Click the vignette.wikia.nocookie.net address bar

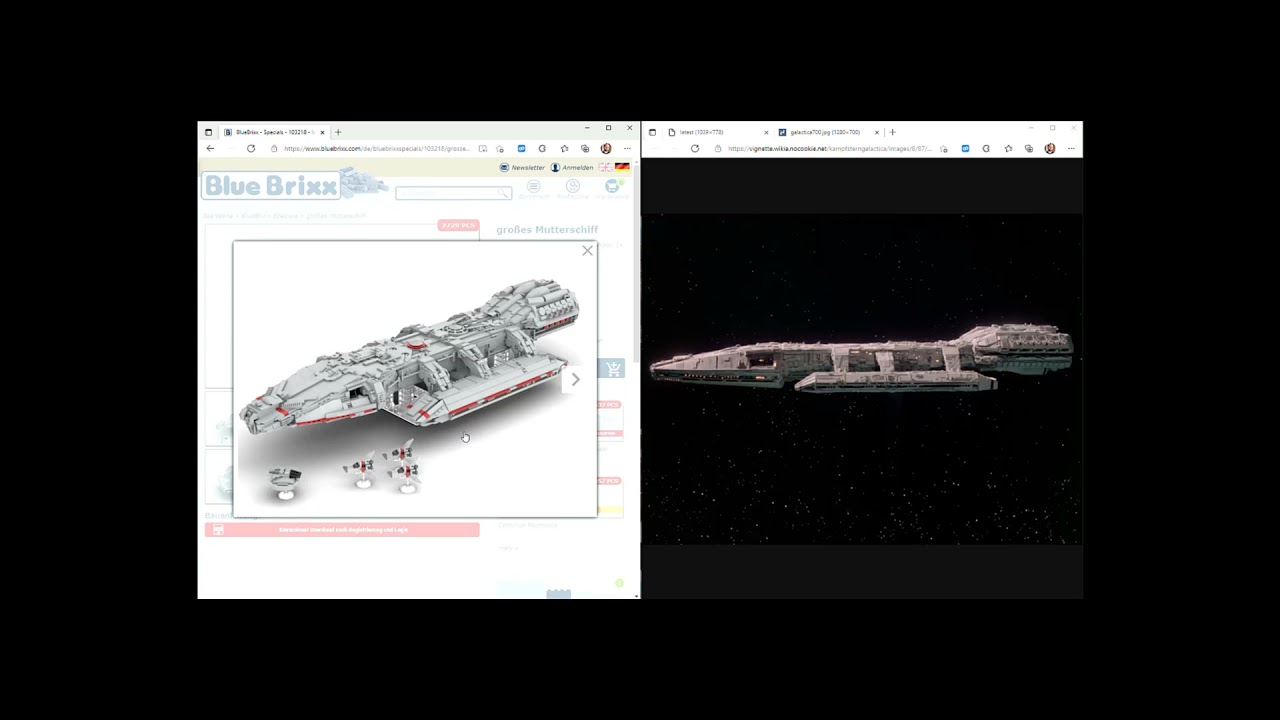click(828, 148)
